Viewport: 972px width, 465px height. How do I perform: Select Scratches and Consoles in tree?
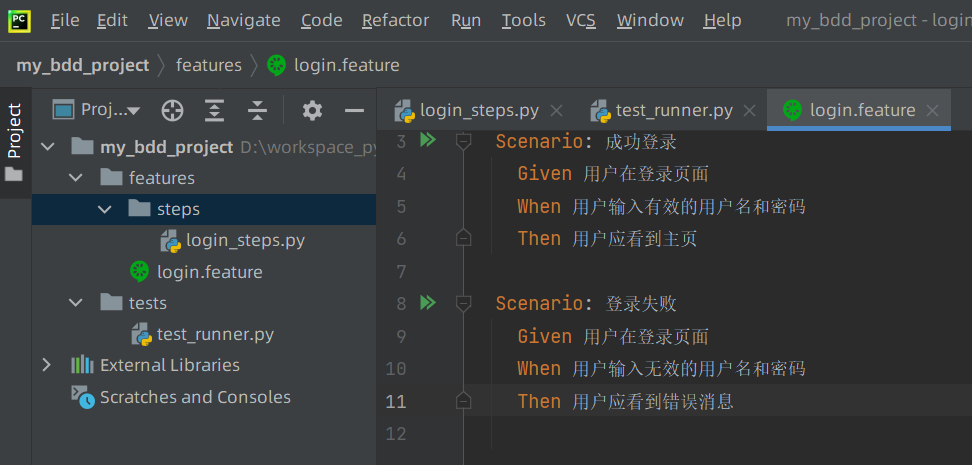[x=194, y=397]
